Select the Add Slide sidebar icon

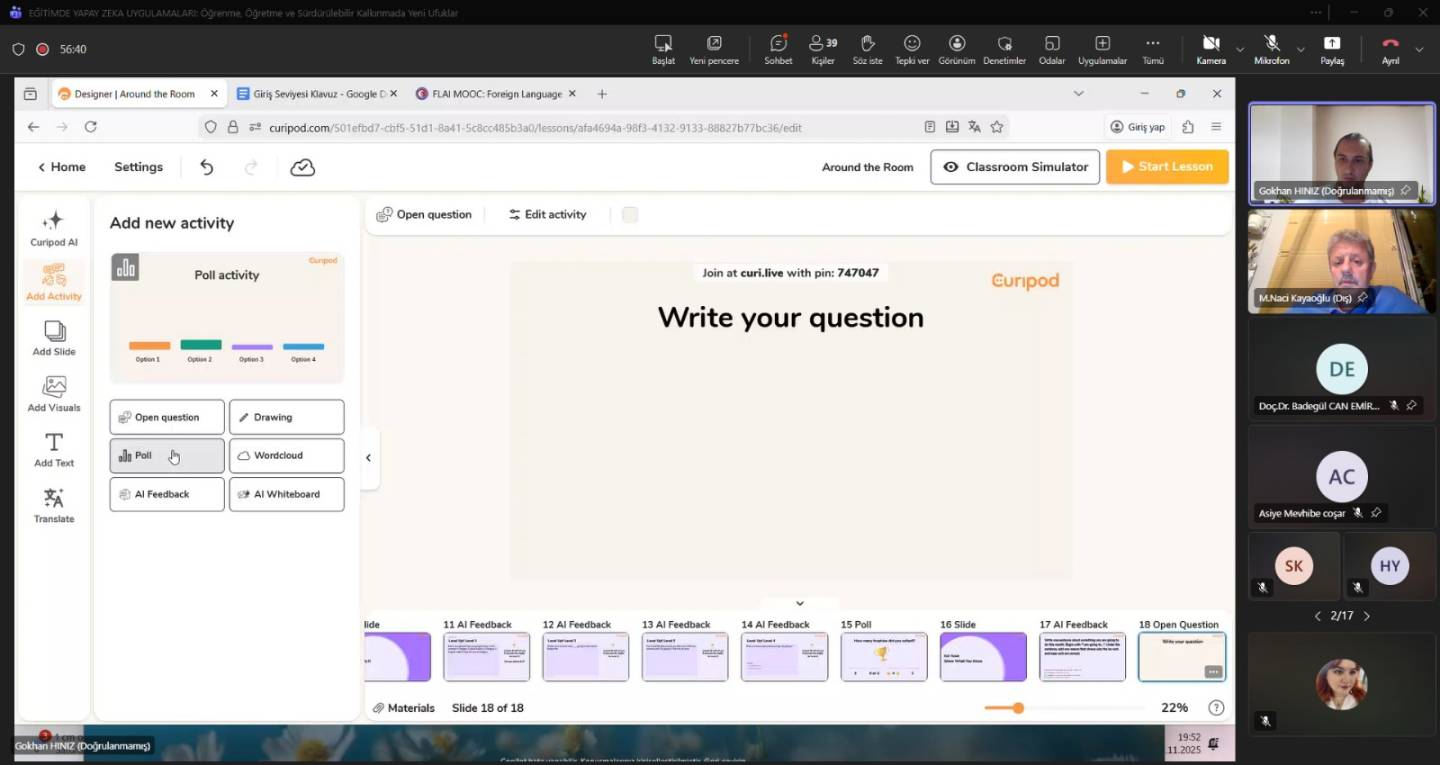(54, 338)
